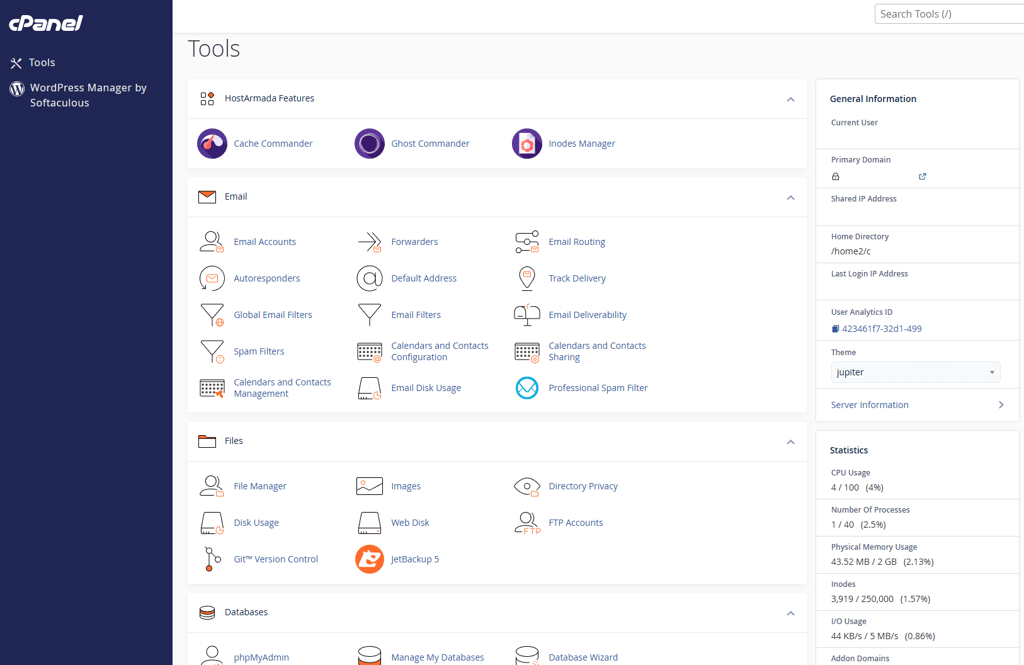
Task: Click the Git Version Control link
Action: [276, 559]
